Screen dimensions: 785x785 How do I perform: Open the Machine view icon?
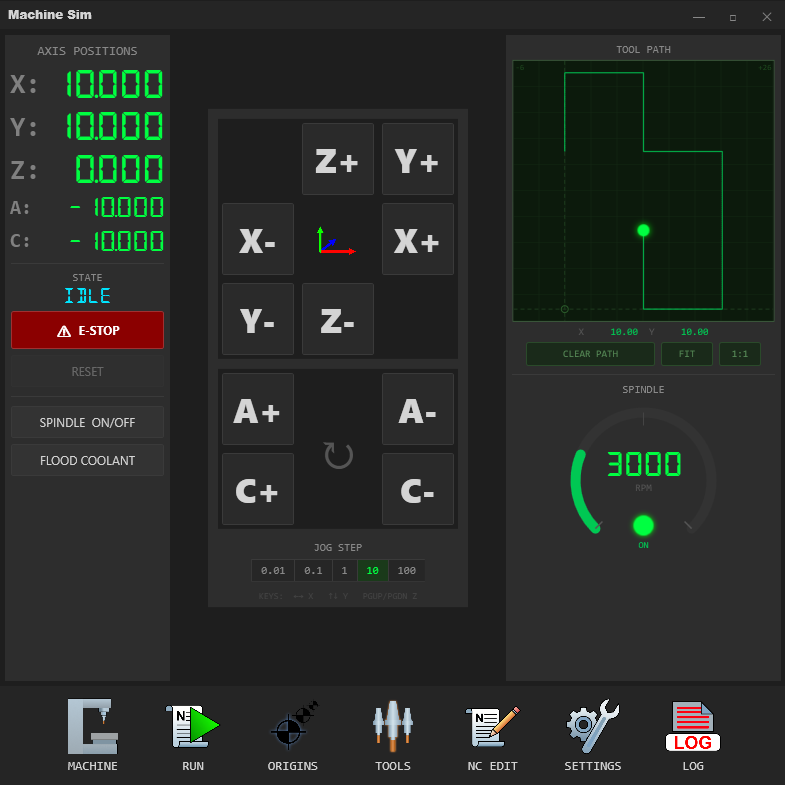click(x=93, y=726)
